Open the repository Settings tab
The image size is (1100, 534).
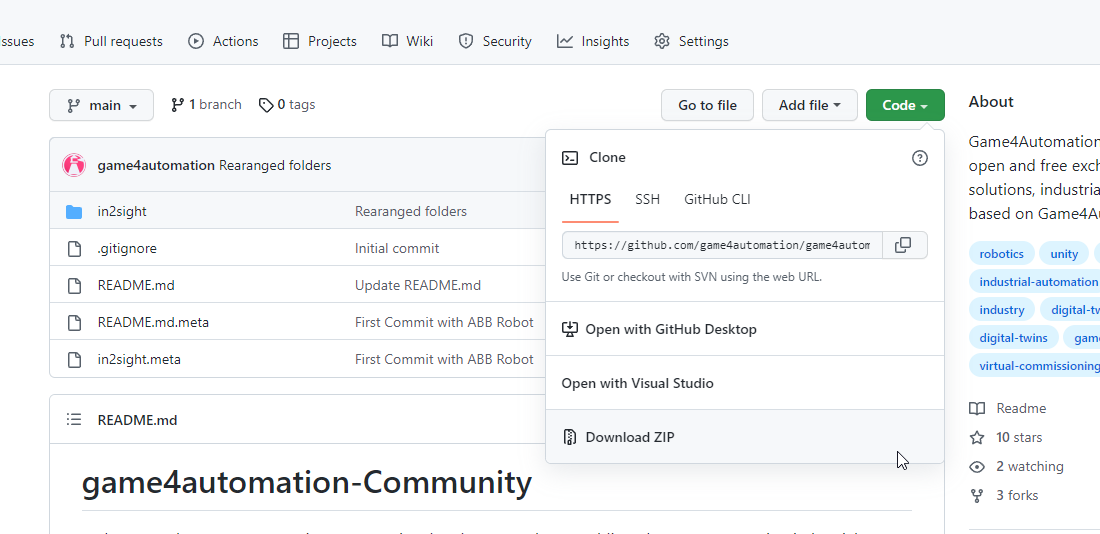(x=691, y=41)
